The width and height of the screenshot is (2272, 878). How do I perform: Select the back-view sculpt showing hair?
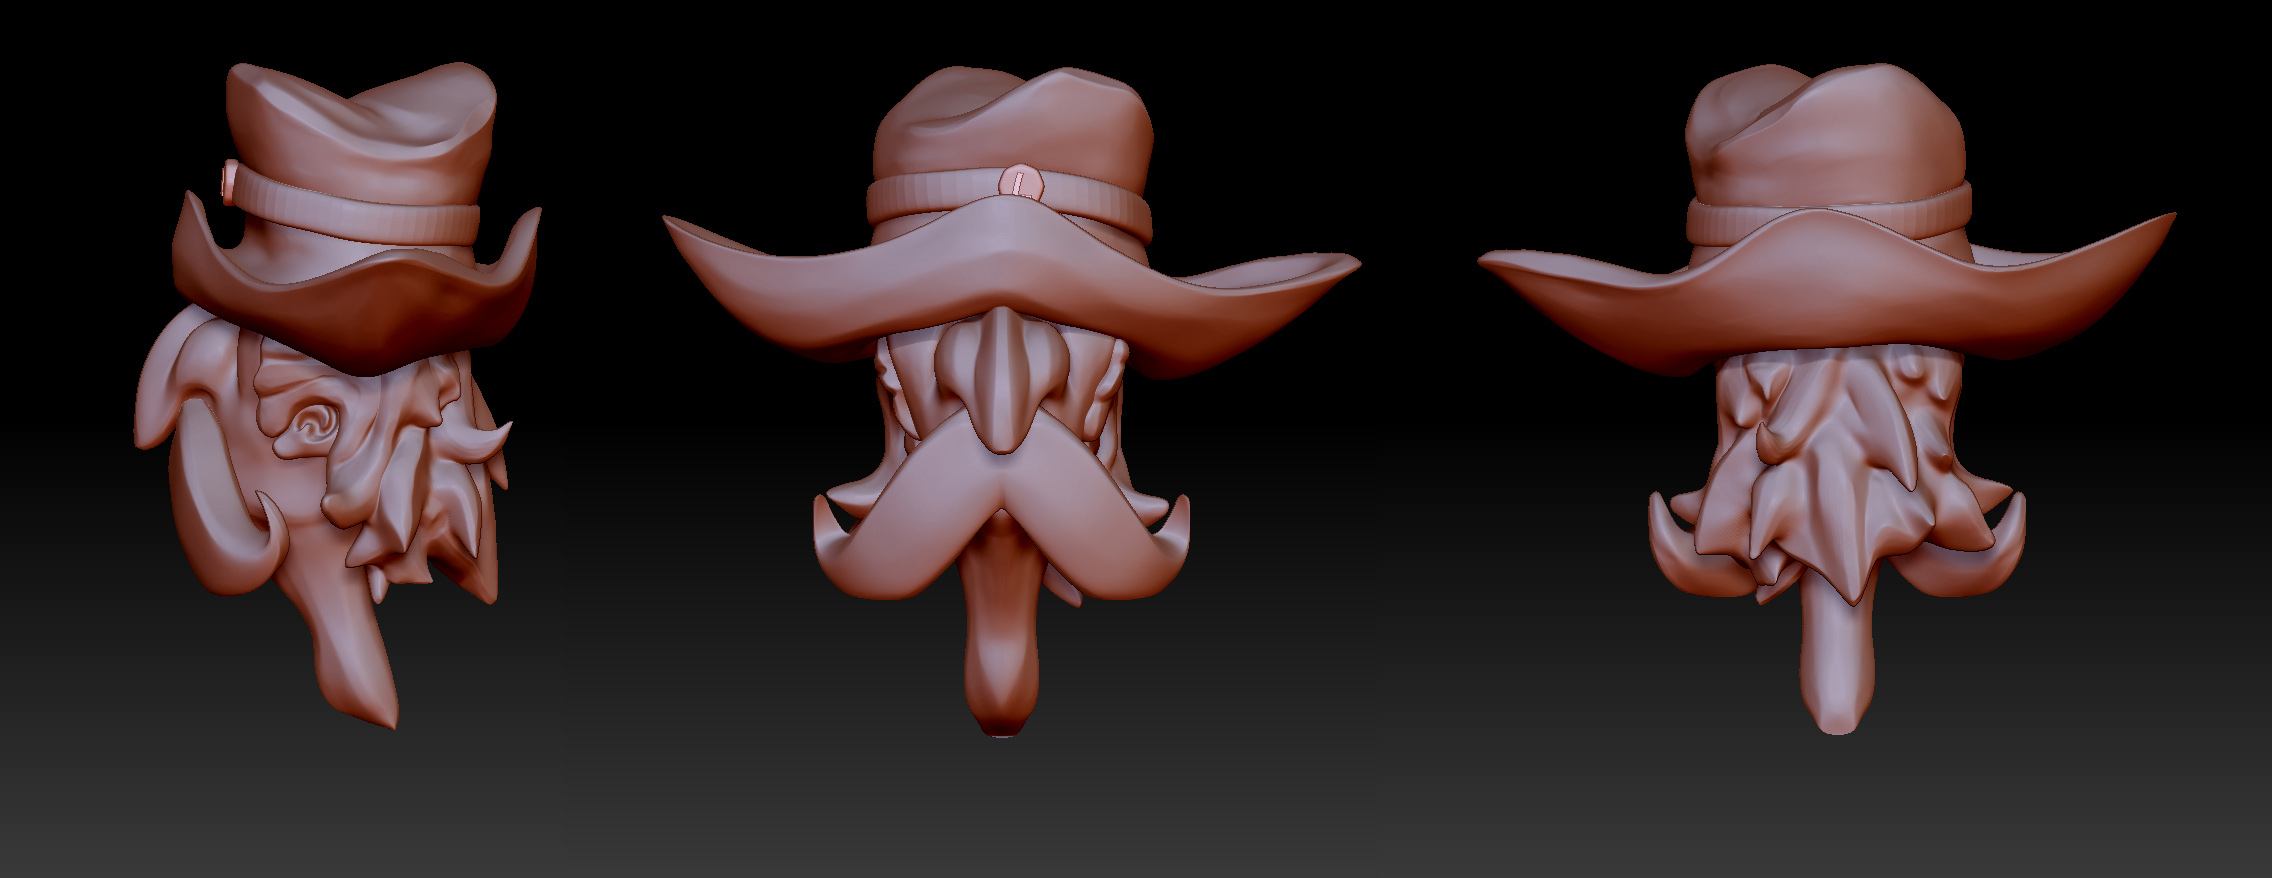point(1827,399)
